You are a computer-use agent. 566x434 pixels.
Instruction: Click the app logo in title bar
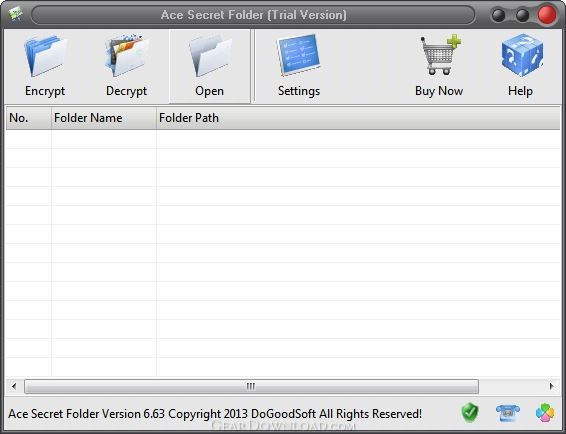[16, 14]
